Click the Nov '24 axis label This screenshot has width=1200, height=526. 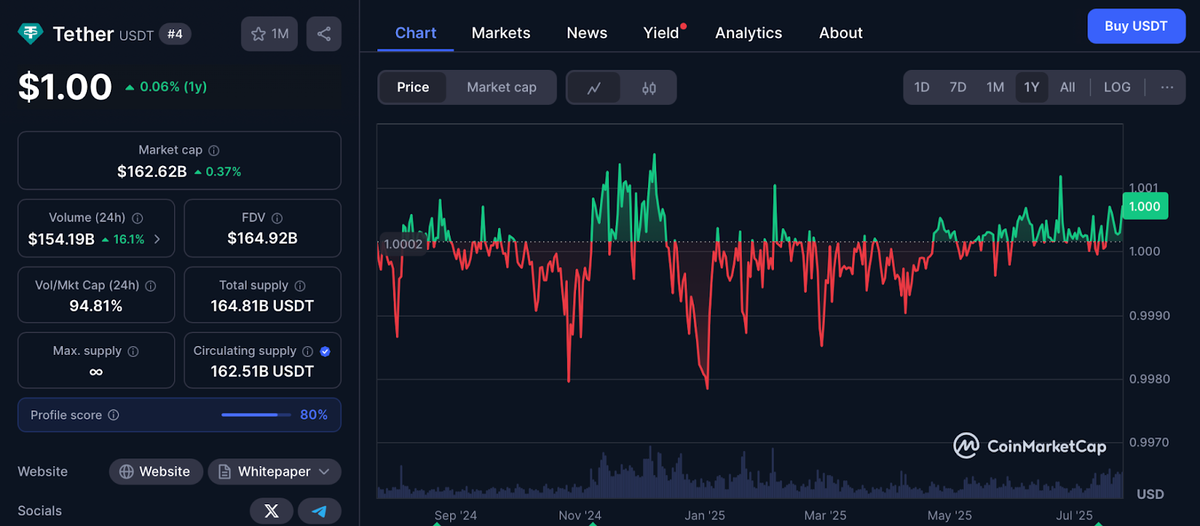[580, 516]
